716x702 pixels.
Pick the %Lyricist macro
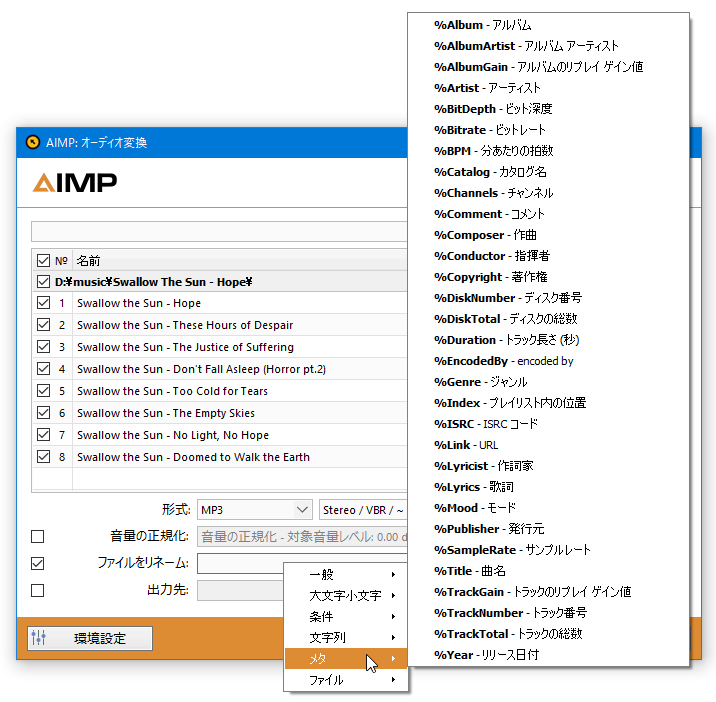[x=548, y=466]
